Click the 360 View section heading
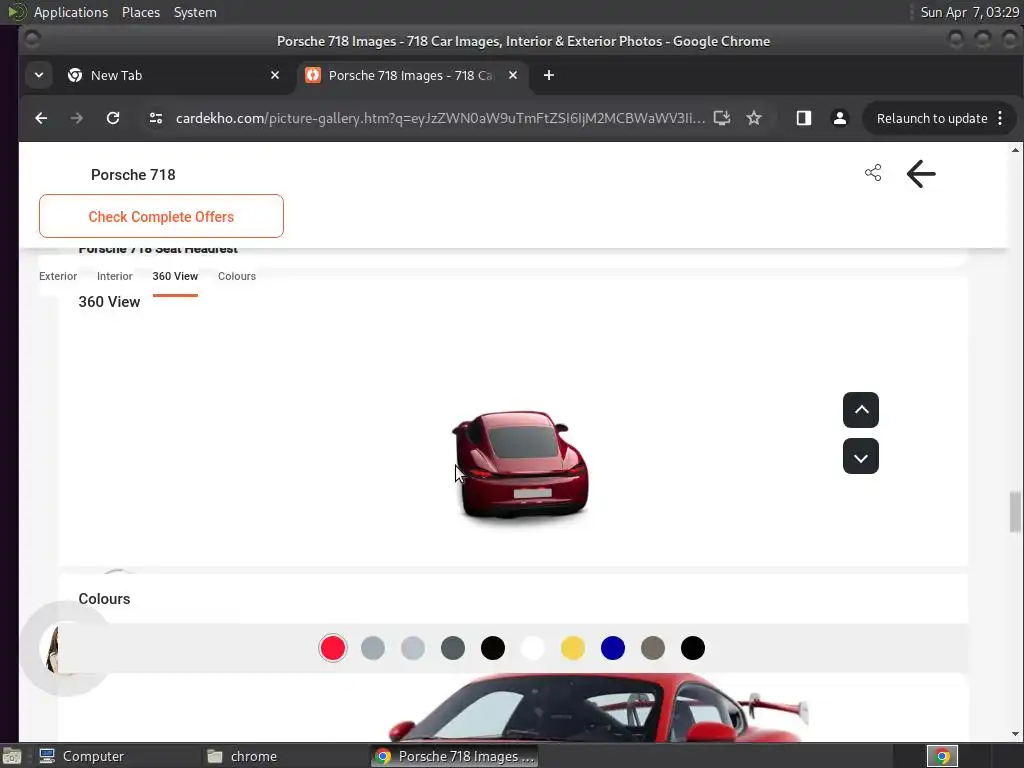The image size is (1024, 768). (109, 302)
